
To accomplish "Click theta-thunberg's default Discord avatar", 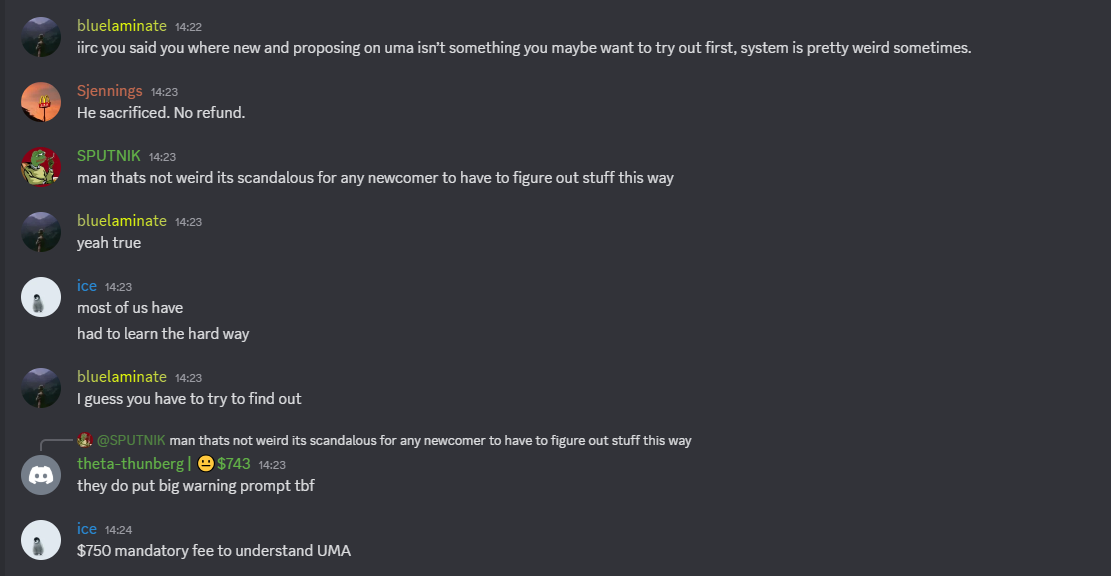I will tap(41, 474).
